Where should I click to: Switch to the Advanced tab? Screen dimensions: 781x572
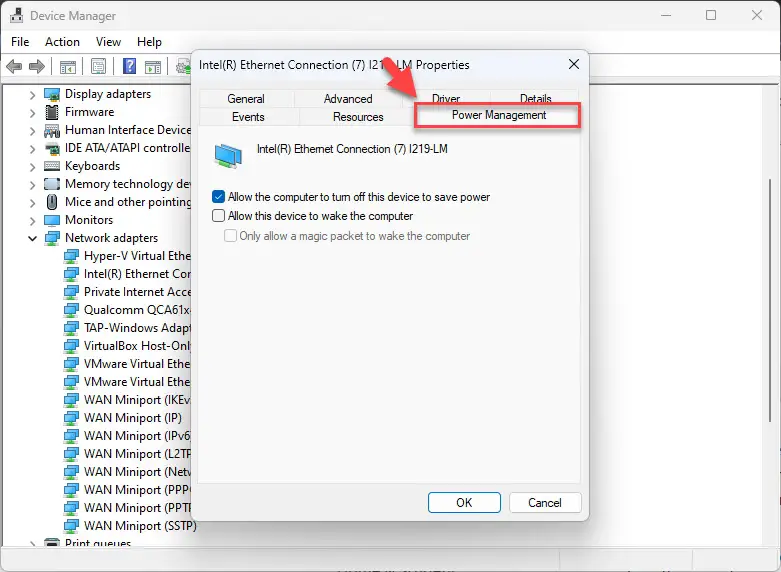pos(348,99)
